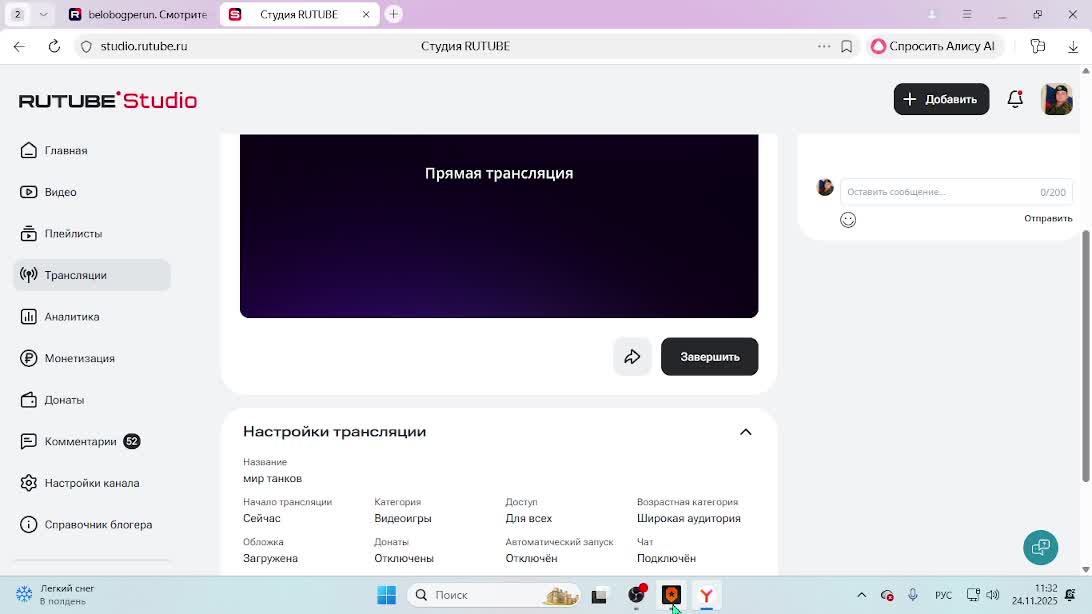Open Yandex Browser from taskbar
The height and width of the screenshot is (614, 1092).
pyautogui.click(x=706, y=595)
